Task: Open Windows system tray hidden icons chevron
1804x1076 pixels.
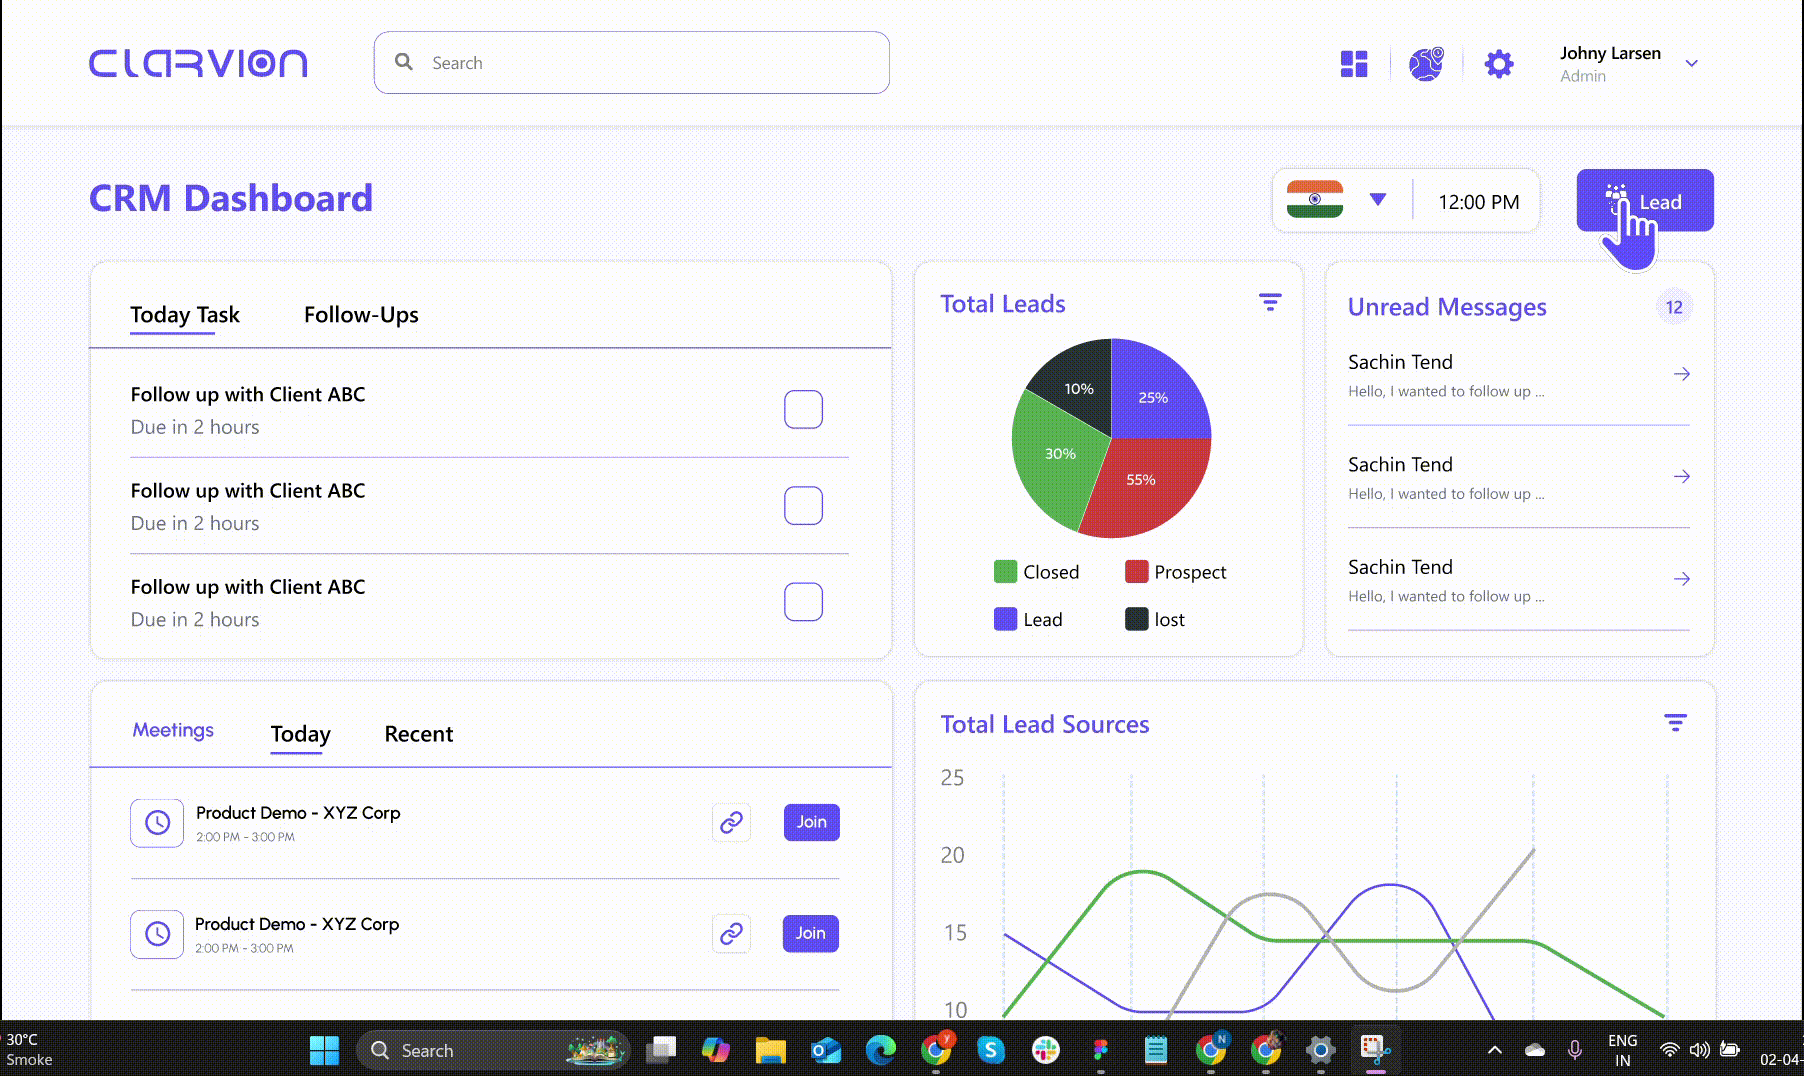Action: coord(1495,1050)
